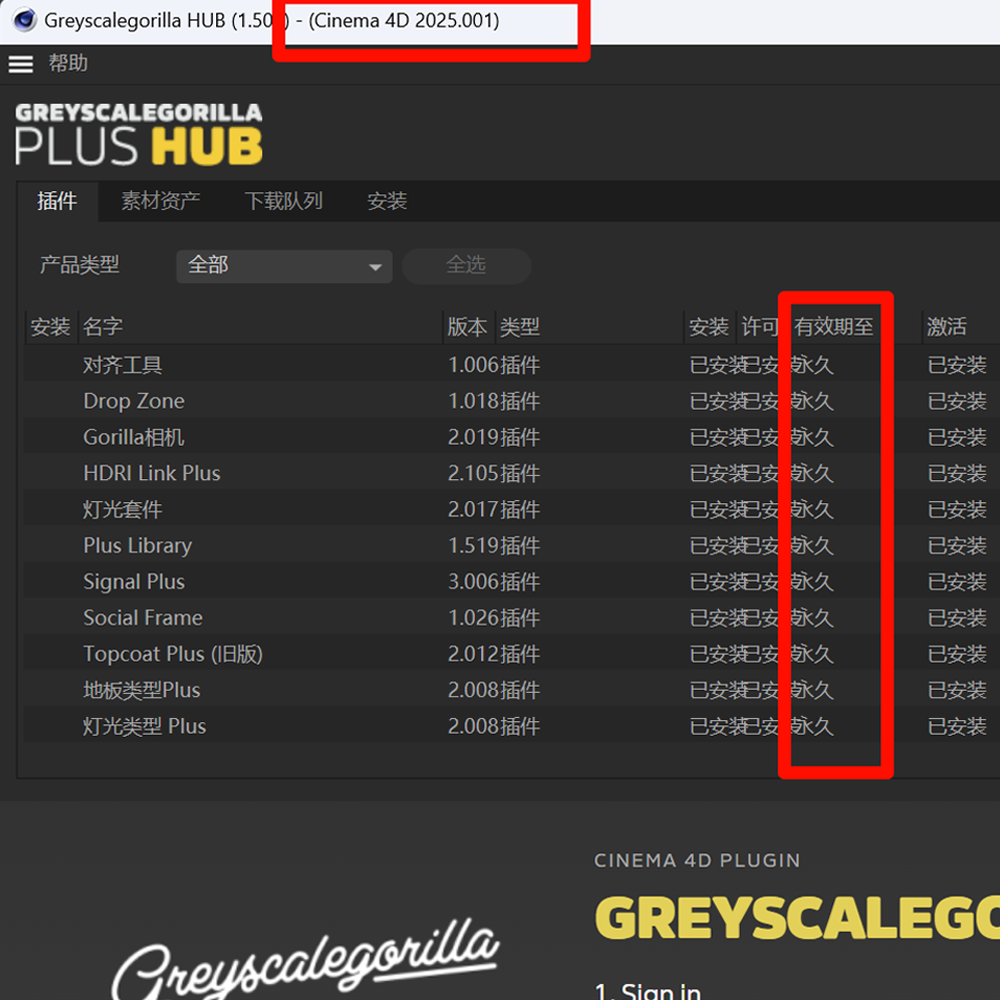Click the 全选 button
Screen dimensions: 1000x1000
466,265
